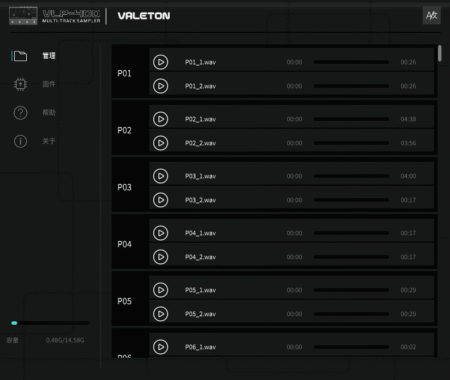Seek in P04_1.wav progress bar
The width and height of the screenshot is (450, 380).
point(351,233)
